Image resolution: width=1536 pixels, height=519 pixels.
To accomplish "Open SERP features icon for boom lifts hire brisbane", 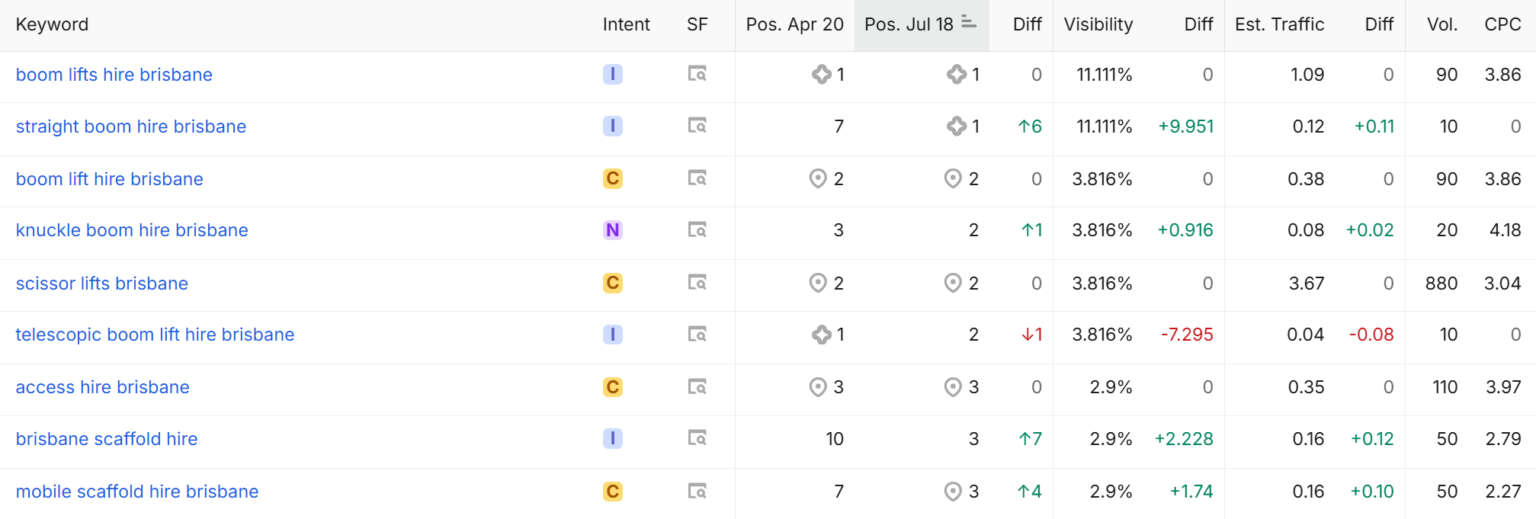I will (697, 74).
